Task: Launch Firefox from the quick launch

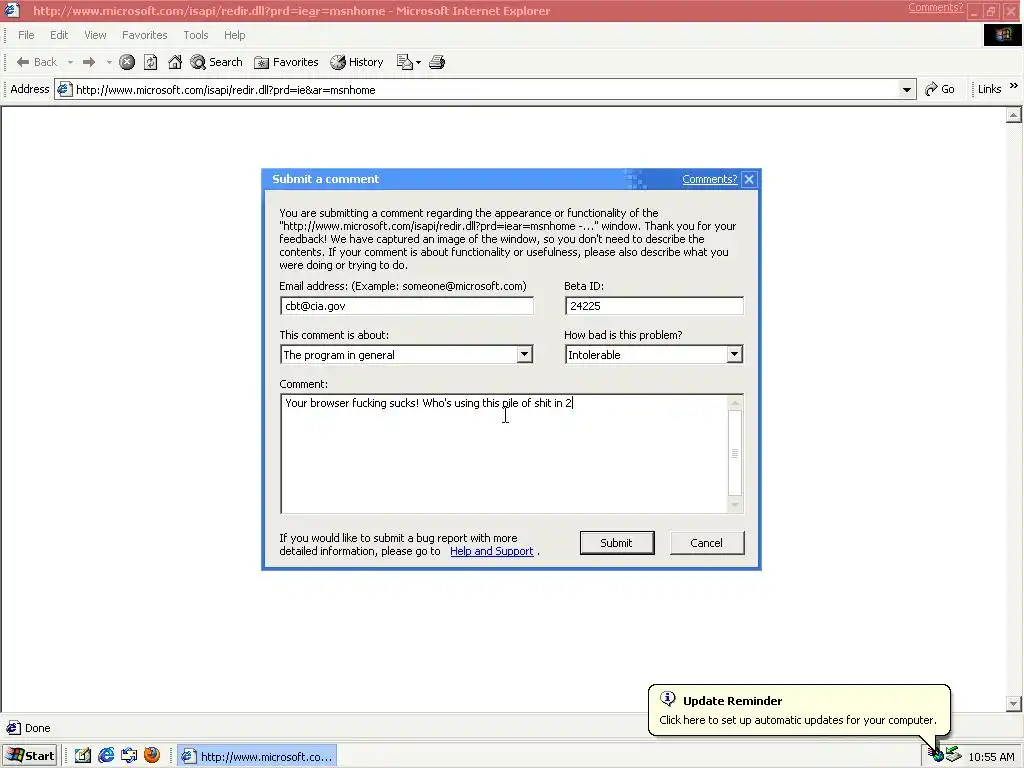Action: point(152,756)
